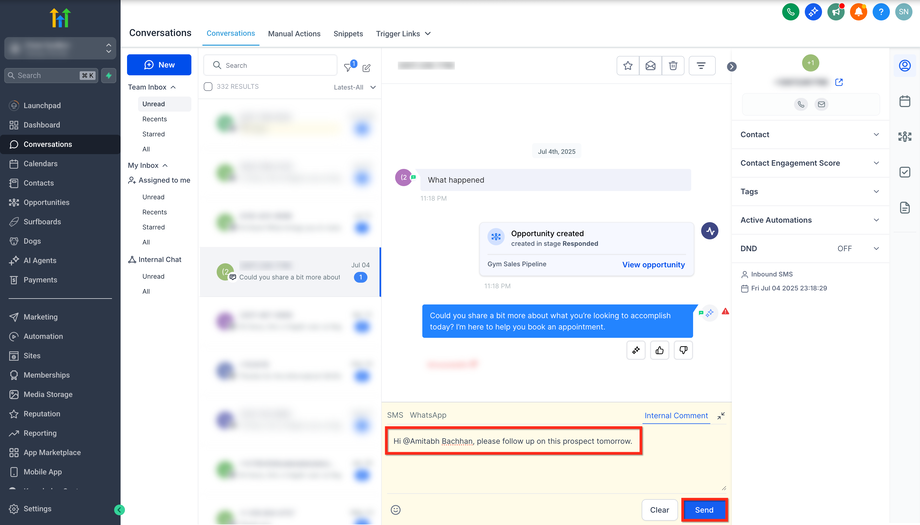Expand the Contact section
Image resolution: width=920 pixels, height=525 pixels.
(810, 134)
